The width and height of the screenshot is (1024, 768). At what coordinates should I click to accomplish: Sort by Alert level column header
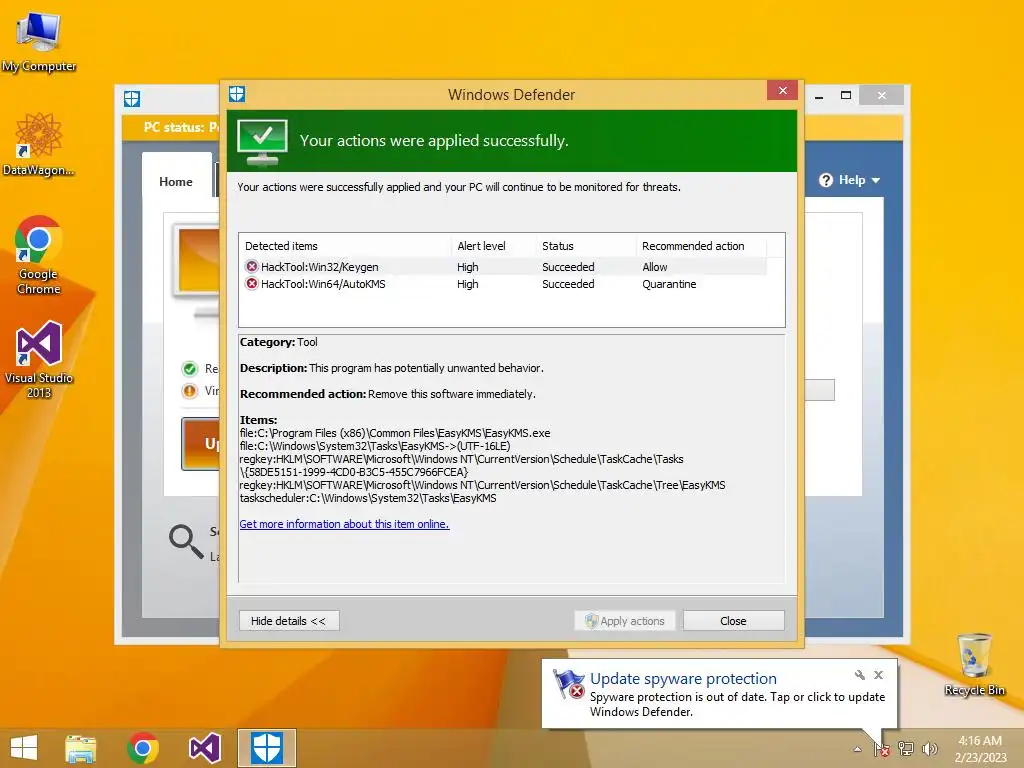(x=493, y=246)
